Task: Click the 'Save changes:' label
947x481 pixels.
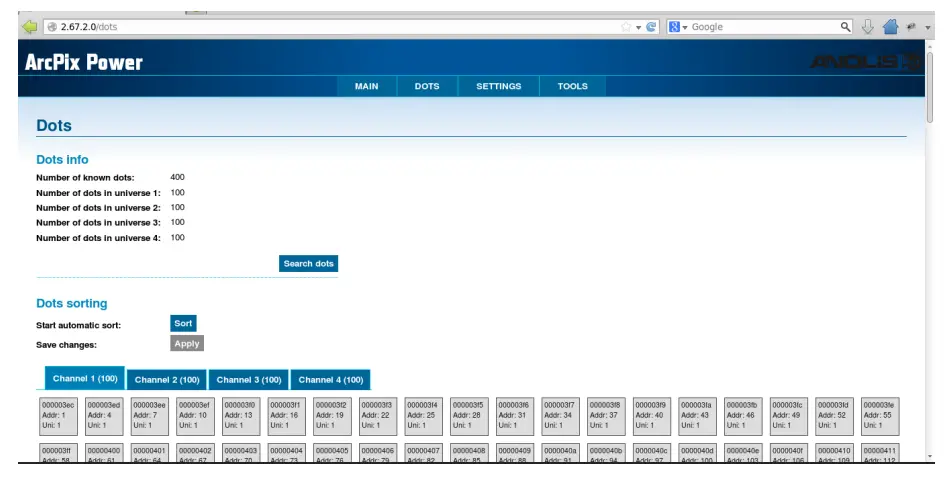Action: coord(66,345)
